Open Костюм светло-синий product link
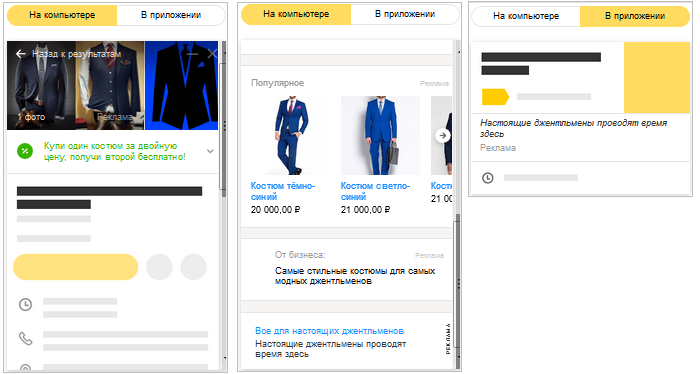 tap(375, 191)
